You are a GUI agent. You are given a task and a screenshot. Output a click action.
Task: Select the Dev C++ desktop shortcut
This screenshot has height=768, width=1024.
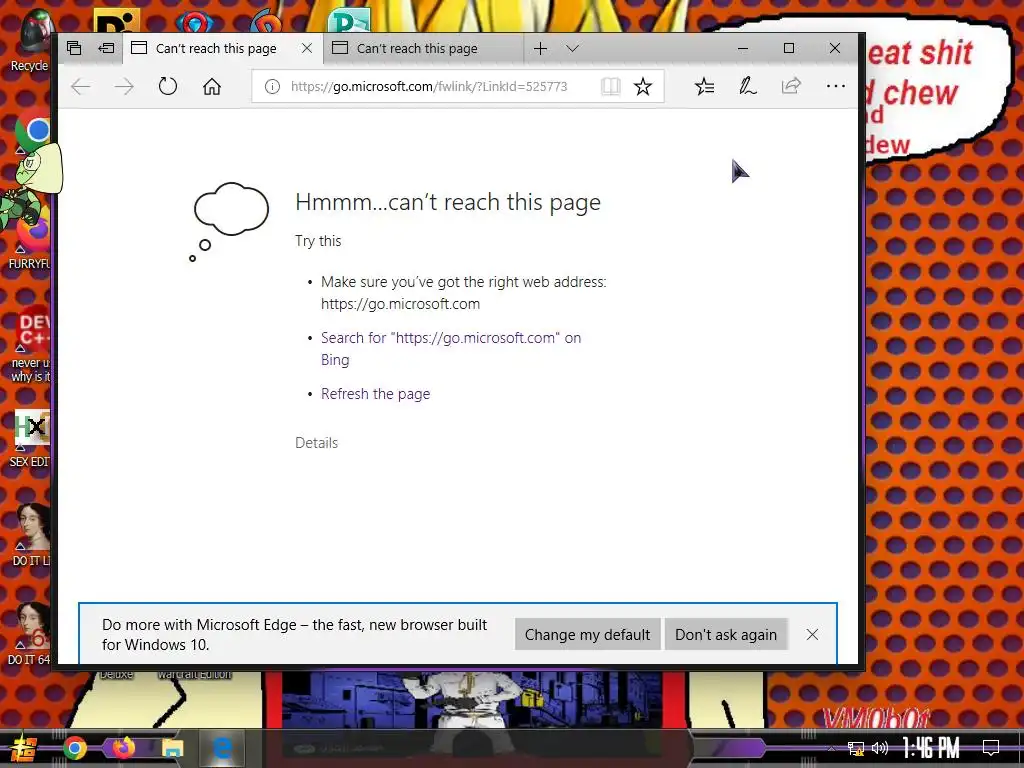pyautogui.click(x=31, y=345)
